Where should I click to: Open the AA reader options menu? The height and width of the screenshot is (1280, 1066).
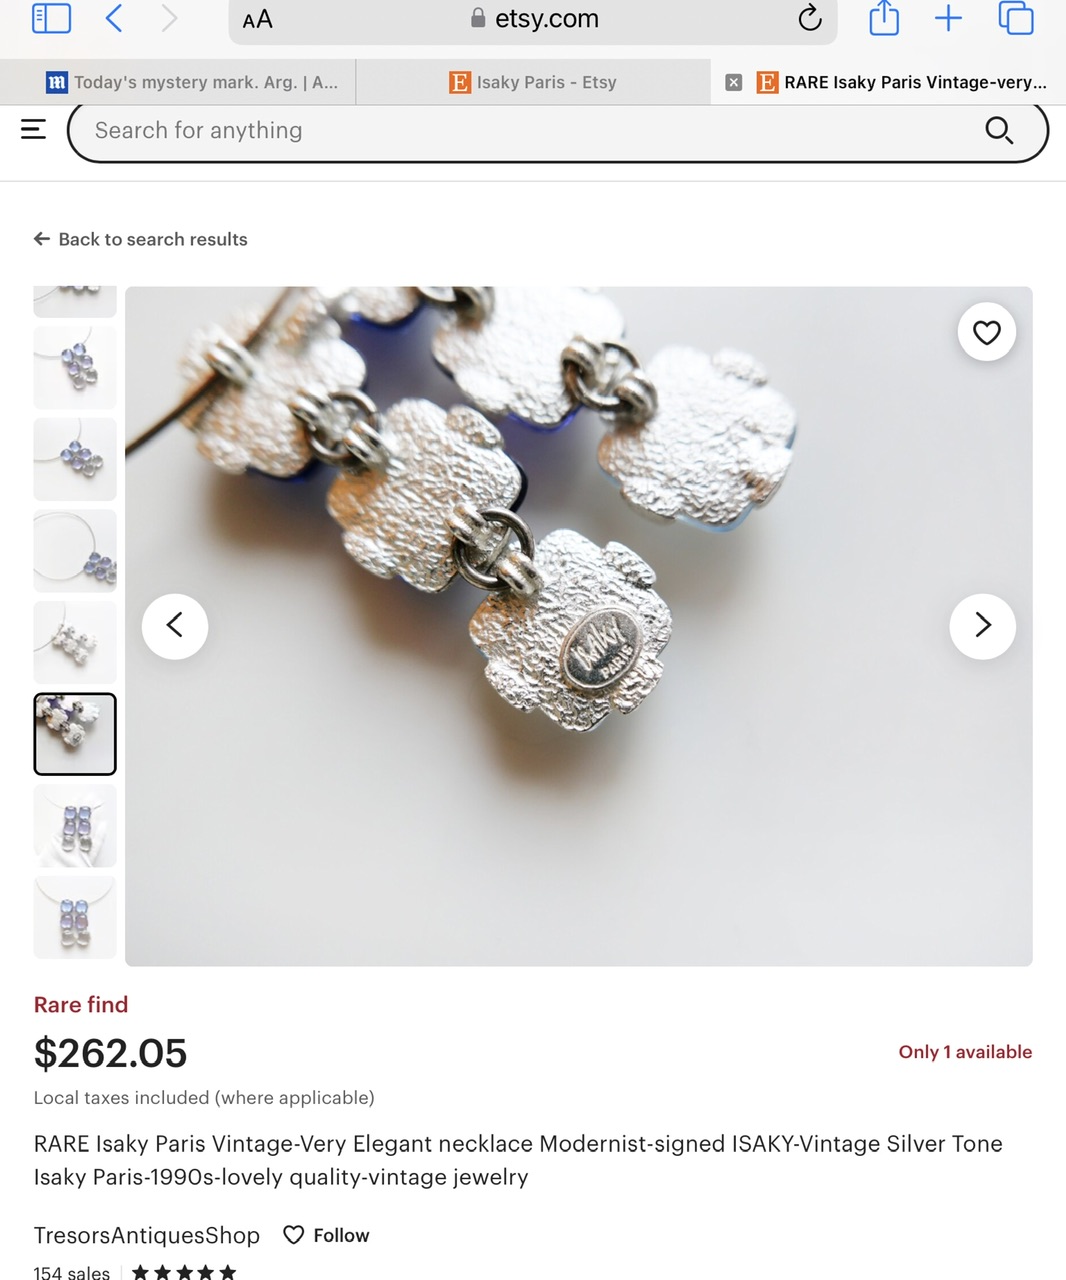click(257, 20)
